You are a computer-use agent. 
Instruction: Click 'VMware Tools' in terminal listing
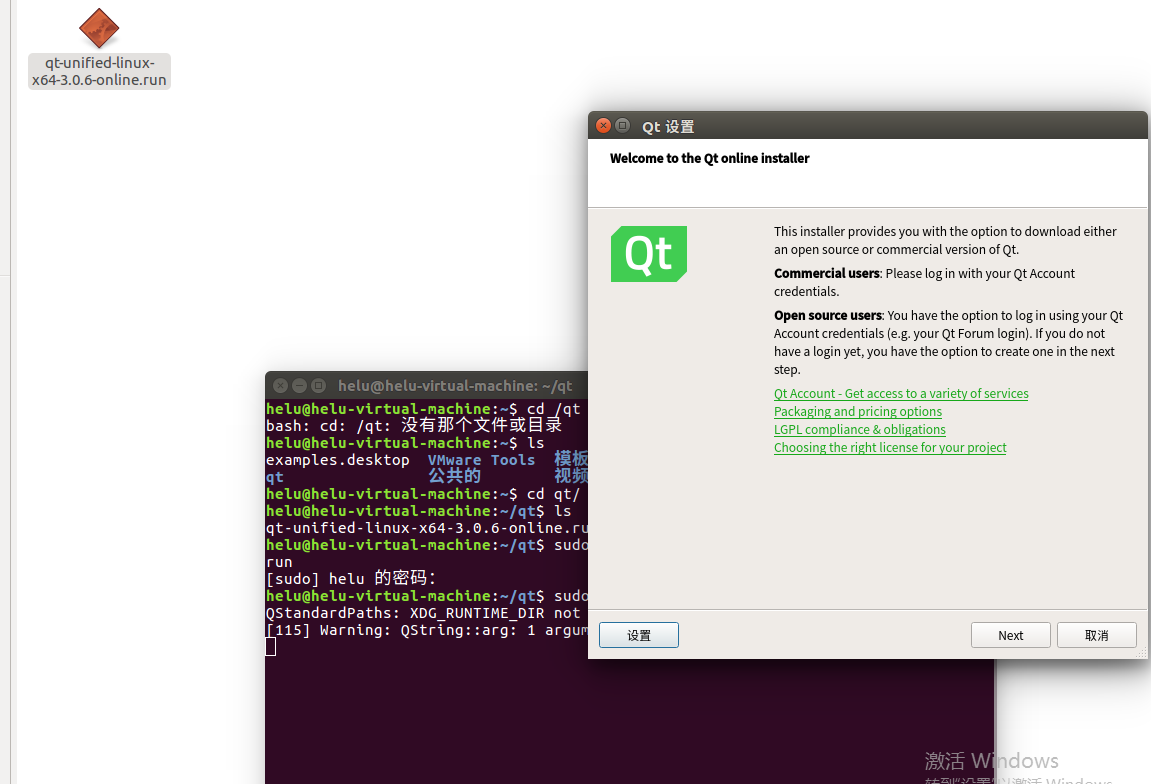pos(482,460)
